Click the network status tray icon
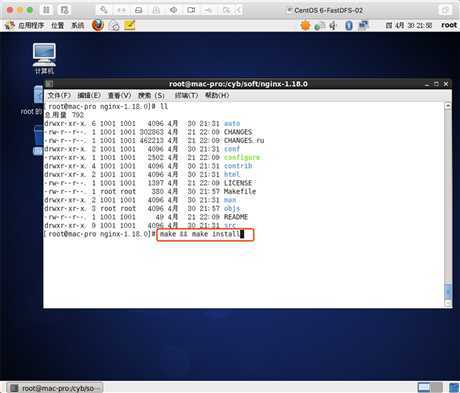Screen dimensions: 460x393 coord(319,26)
